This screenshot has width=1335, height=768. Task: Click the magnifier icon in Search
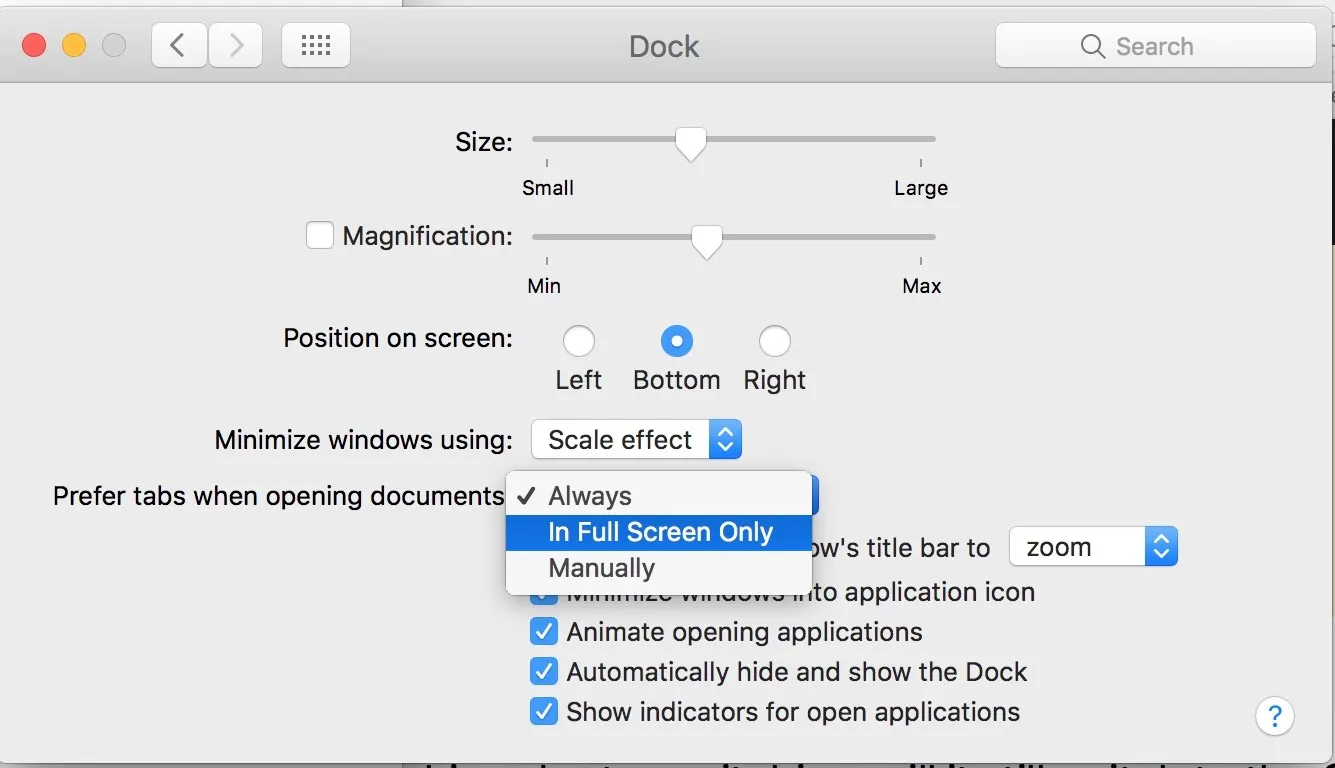click(1092, 46)
